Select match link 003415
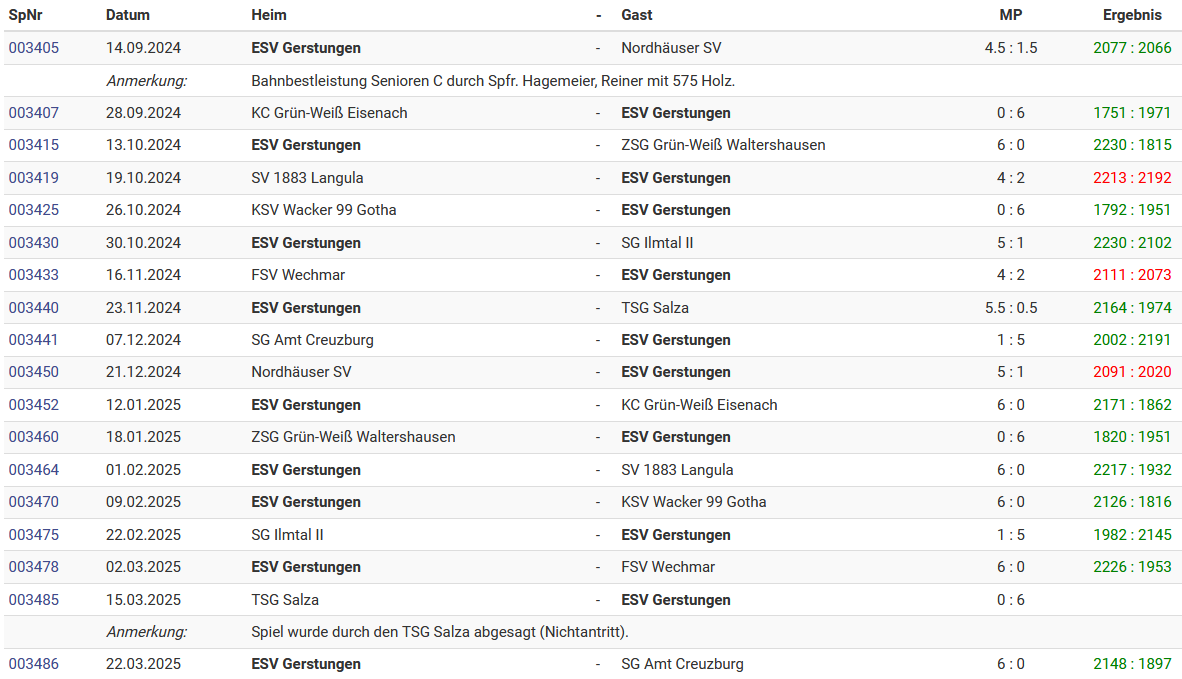The image size is (1182, 679). click(34, 145)
